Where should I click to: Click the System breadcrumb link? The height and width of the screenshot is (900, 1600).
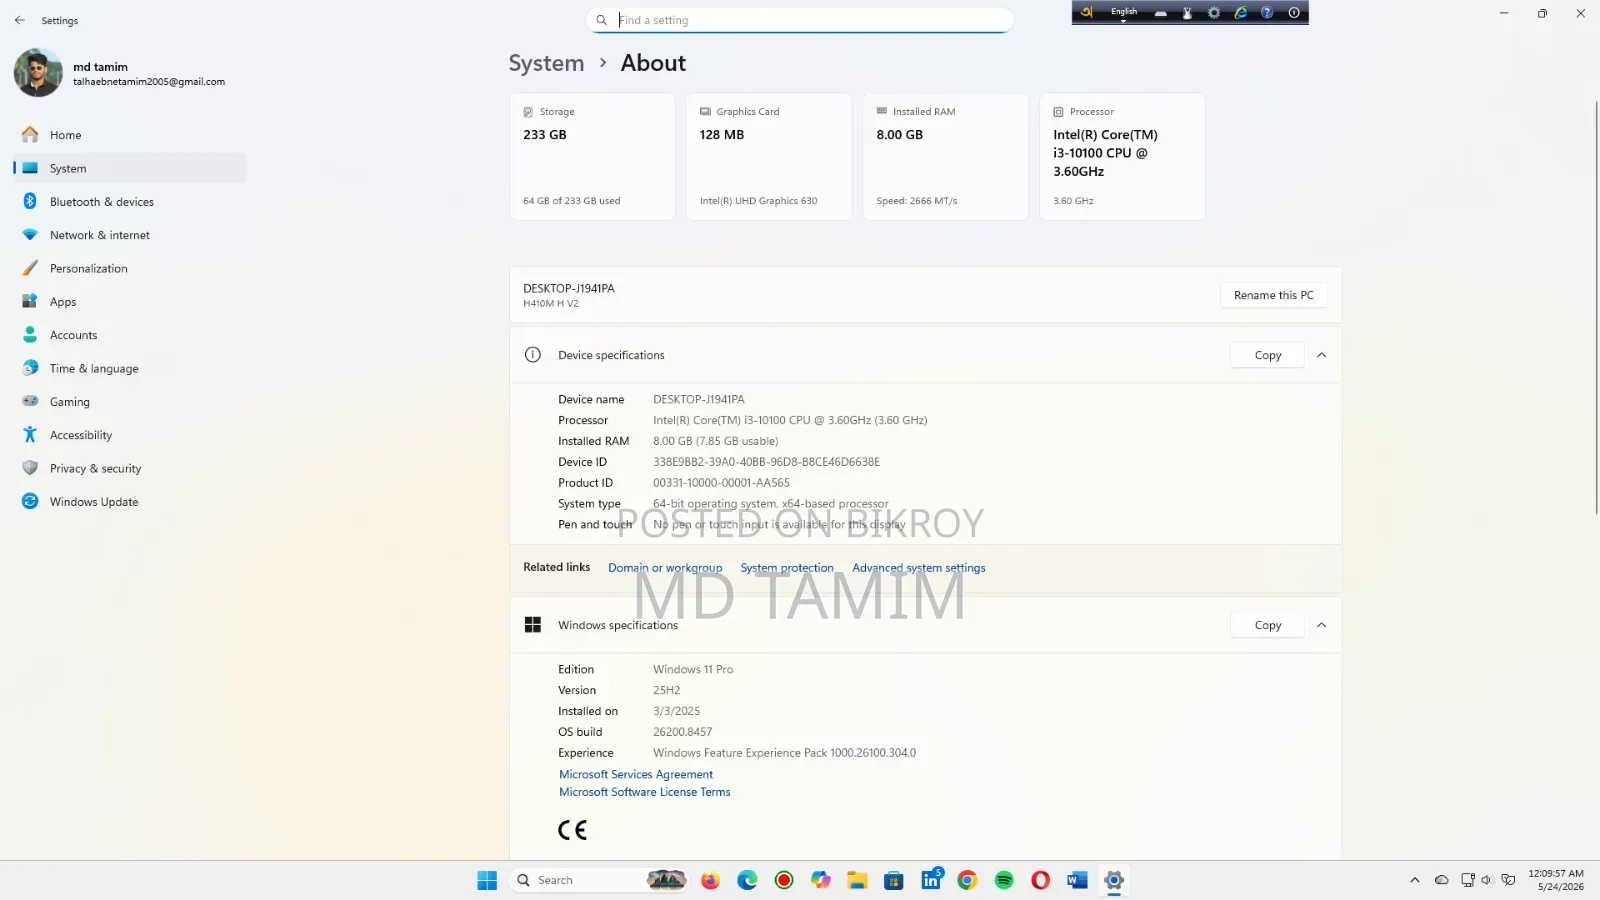coord(546,63)
